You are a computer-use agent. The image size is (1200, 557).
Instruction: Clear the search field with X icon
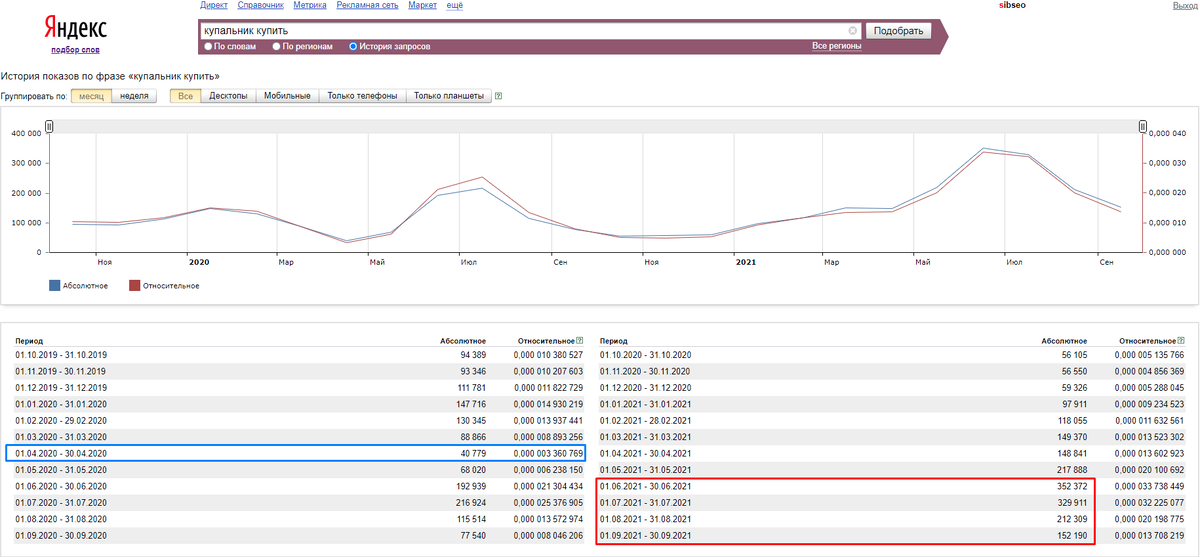tap(852, 31)
